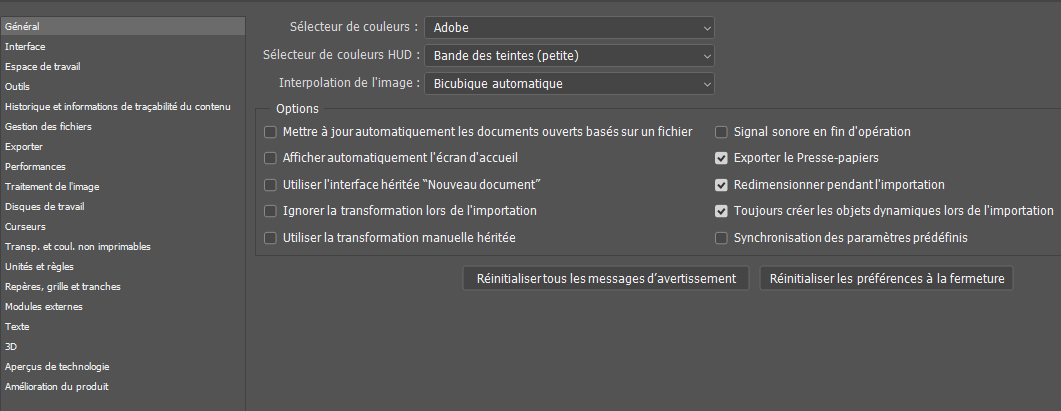Go to Gestion des fichiers settings
The height and width of the screenshot is (411, 1061).
49,126
